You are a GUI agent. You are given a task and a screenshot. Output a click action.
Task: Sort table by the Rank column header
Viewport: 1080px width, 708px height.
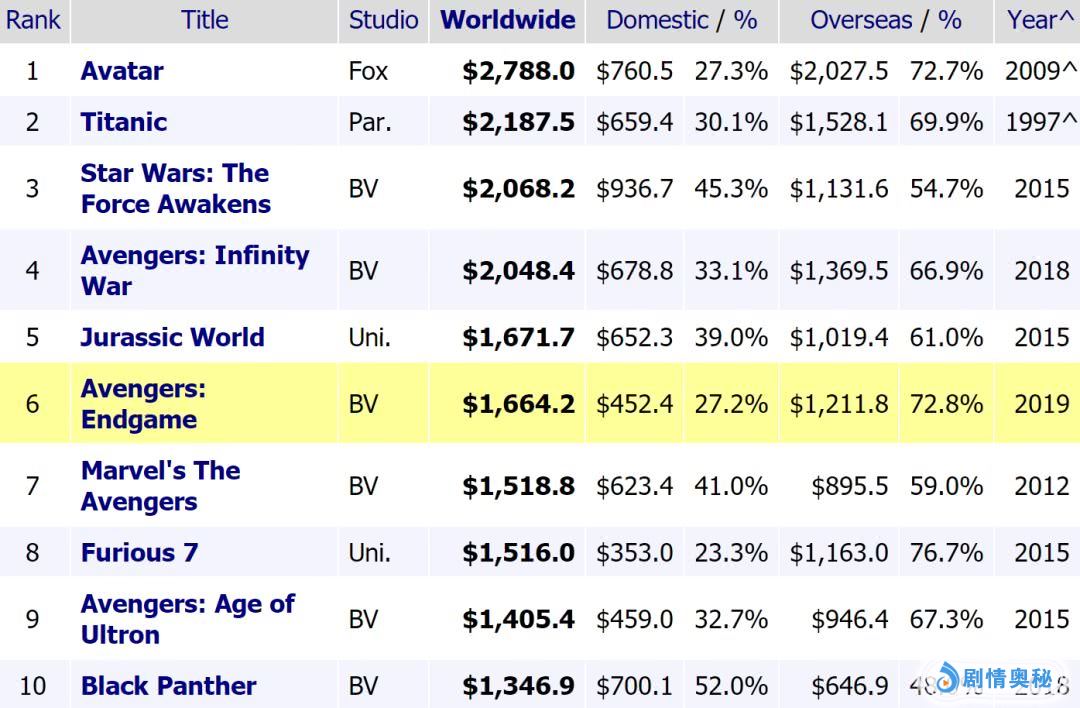(x=34, y=20)
